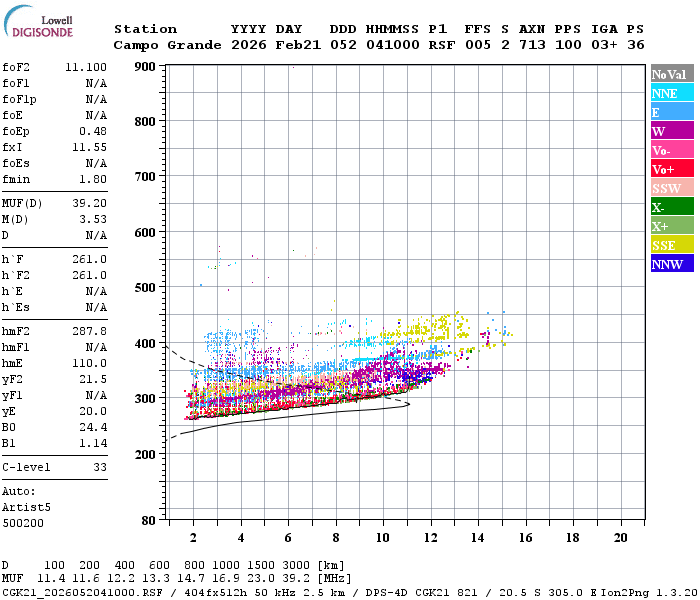Click the 900 km height axis label

(x=145, y=67)
